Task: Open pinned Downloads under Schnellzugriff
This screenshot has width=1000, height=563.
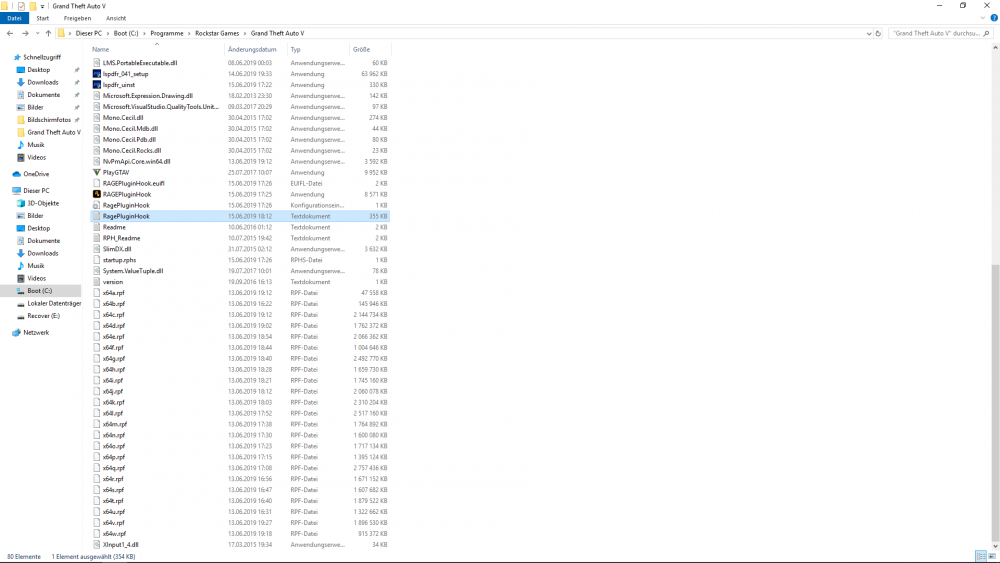Action: coord(42,82)
